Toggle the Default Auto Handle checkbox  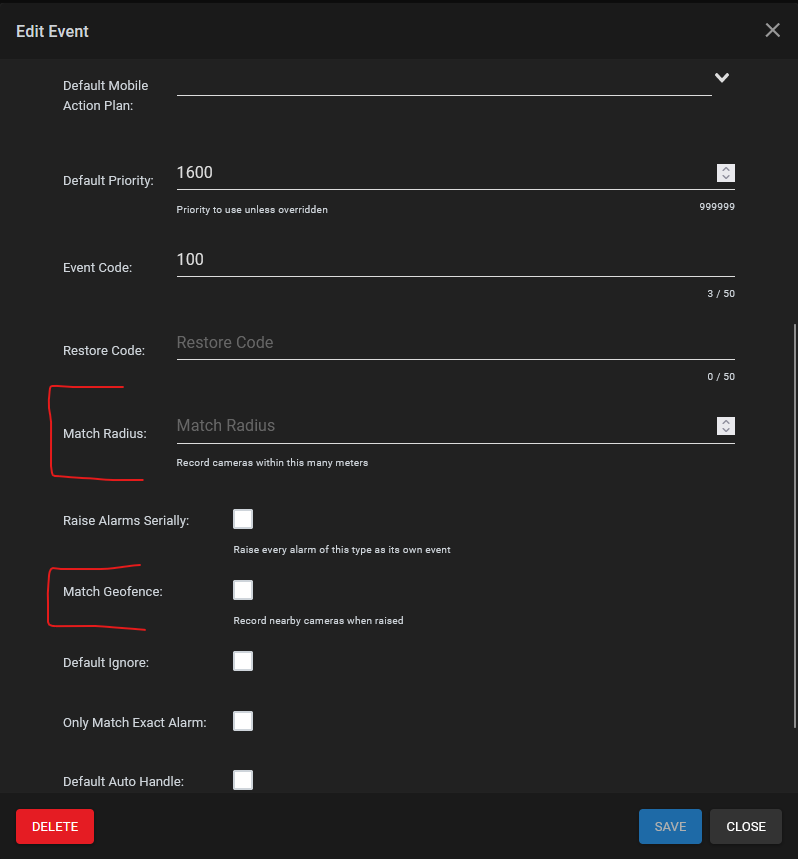[x=243, y=780]
